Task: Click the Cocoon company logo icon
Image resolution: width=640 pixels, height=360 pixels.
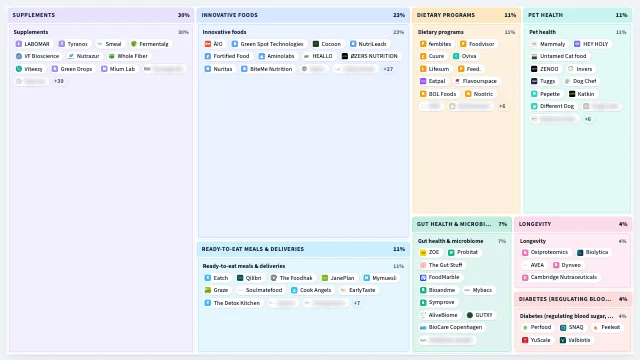Action: coord(316,44)
